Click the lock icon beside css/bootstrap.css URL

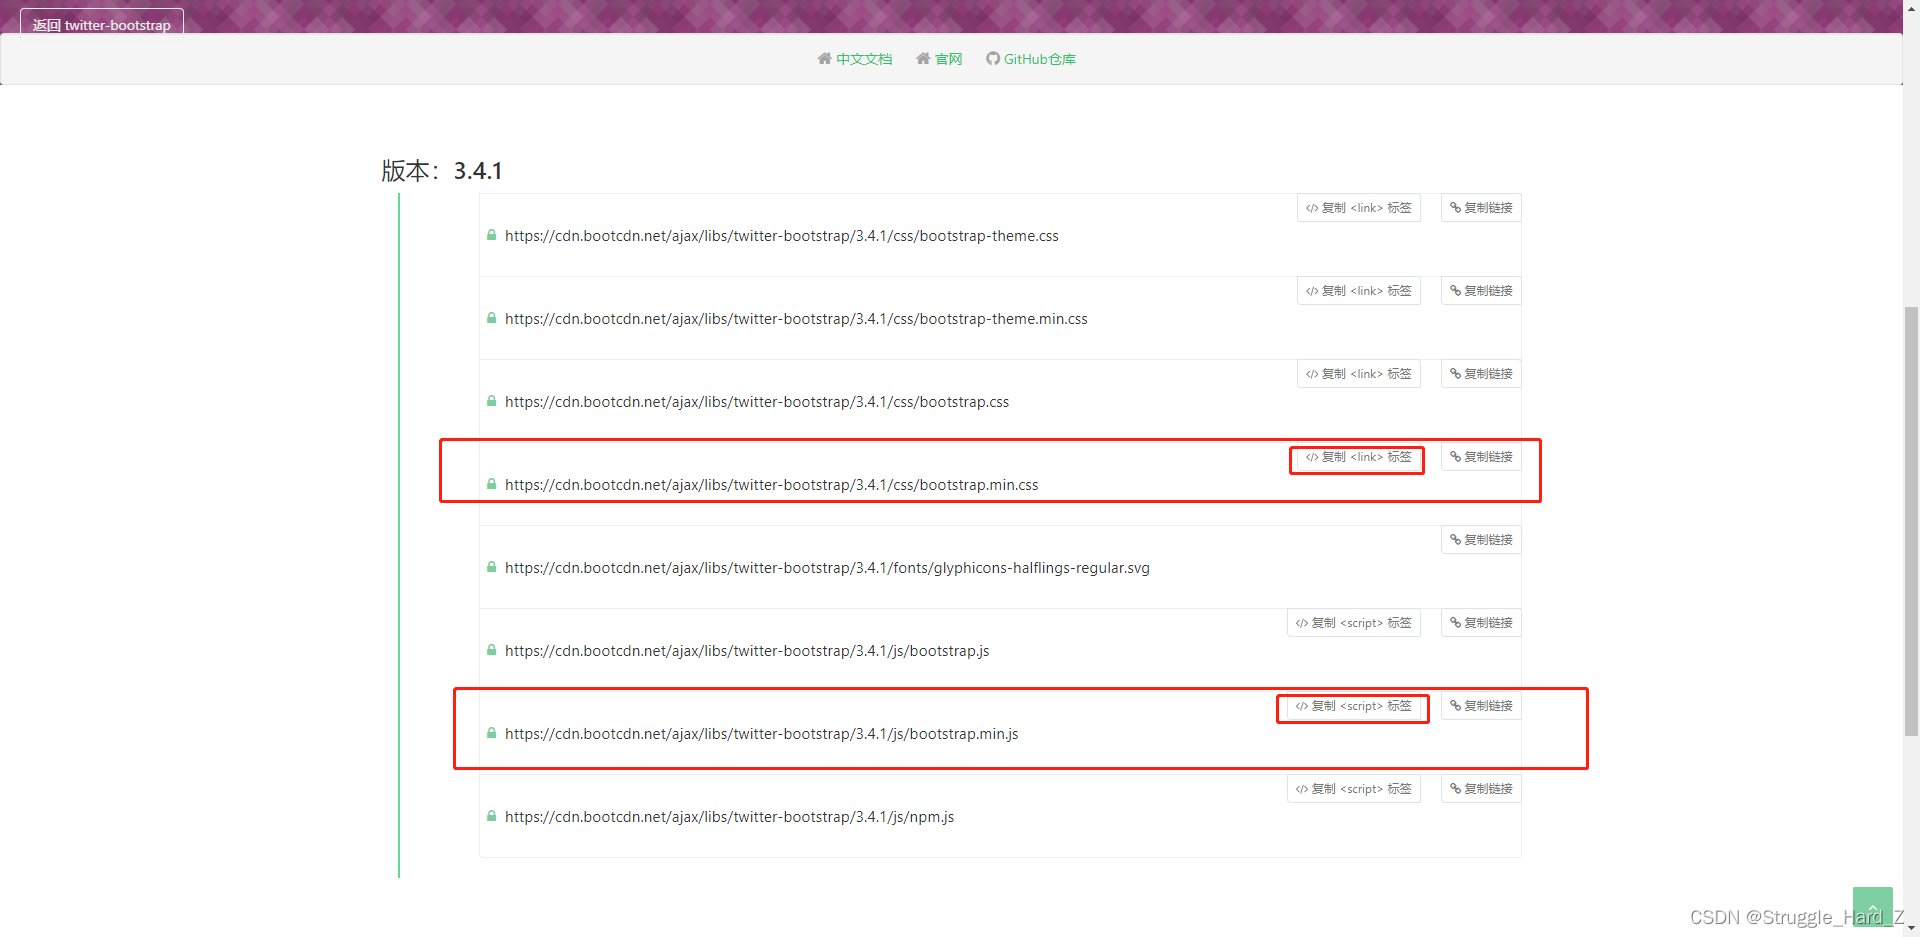tap(491, 401)
